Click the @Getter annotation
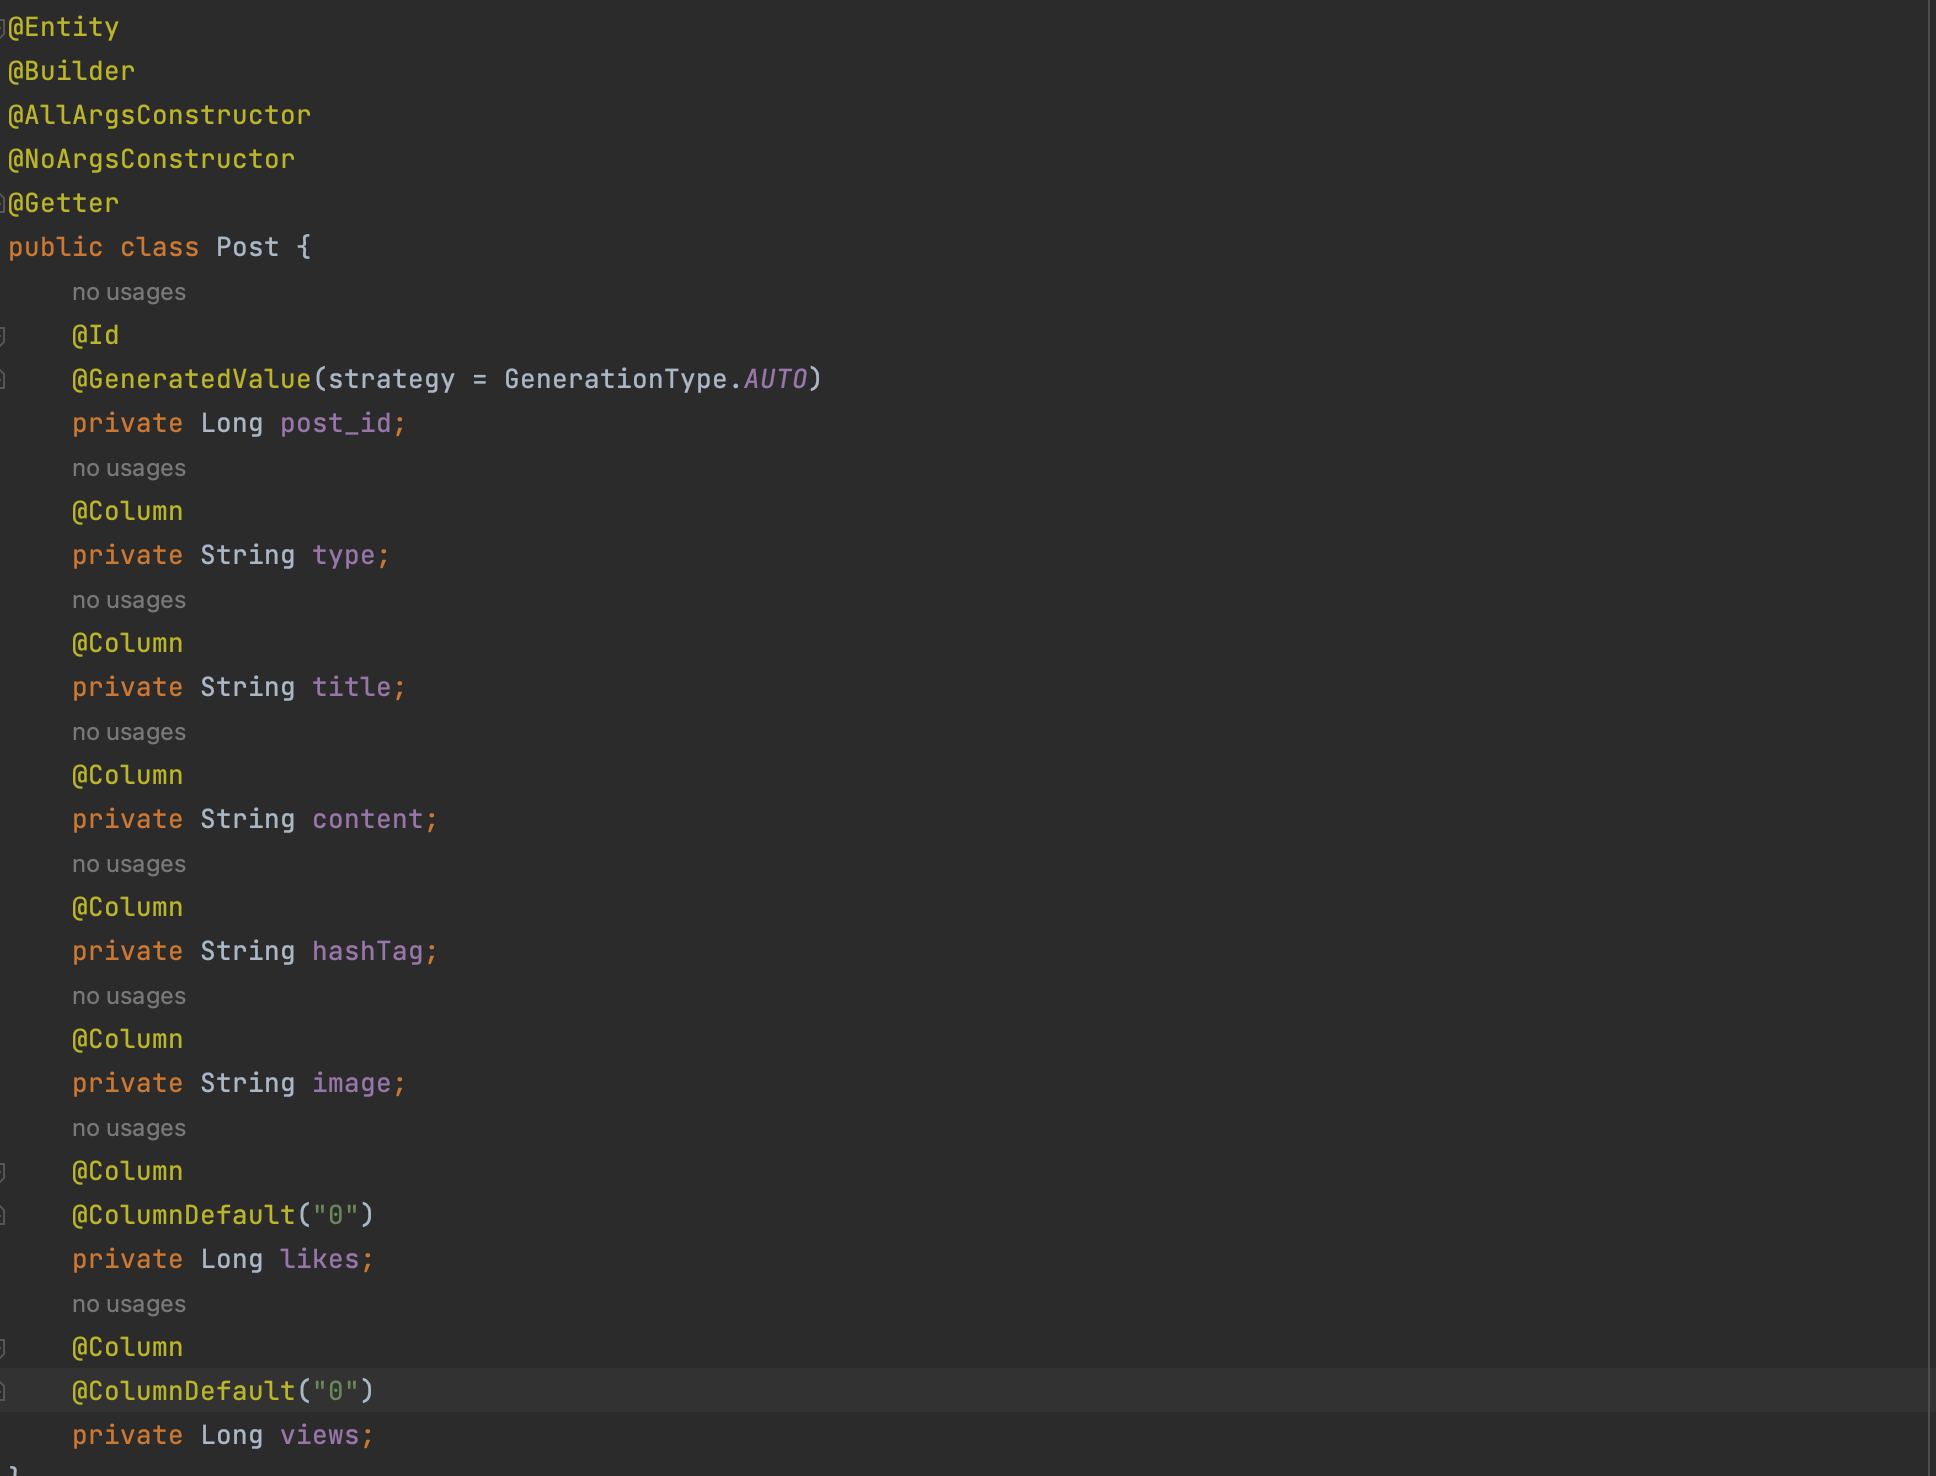1936x1476 pixels. tap(64, 203)
